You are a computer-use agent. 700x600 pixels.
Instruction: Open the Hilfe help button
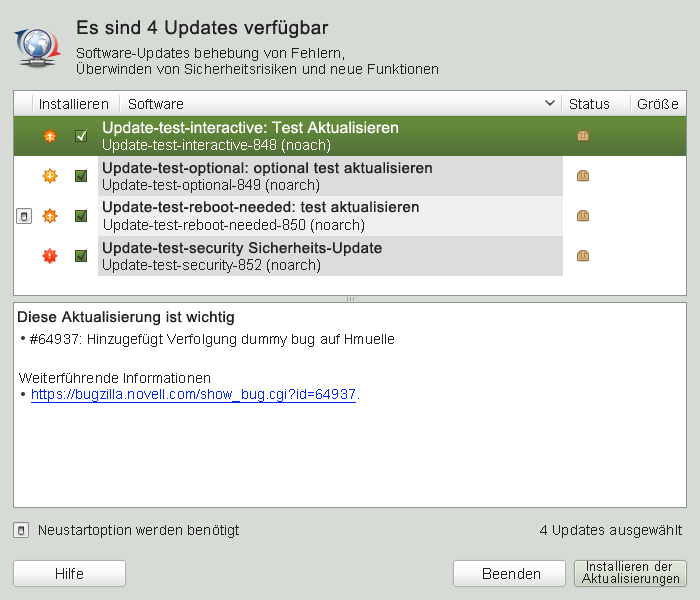tap(70, 574)
